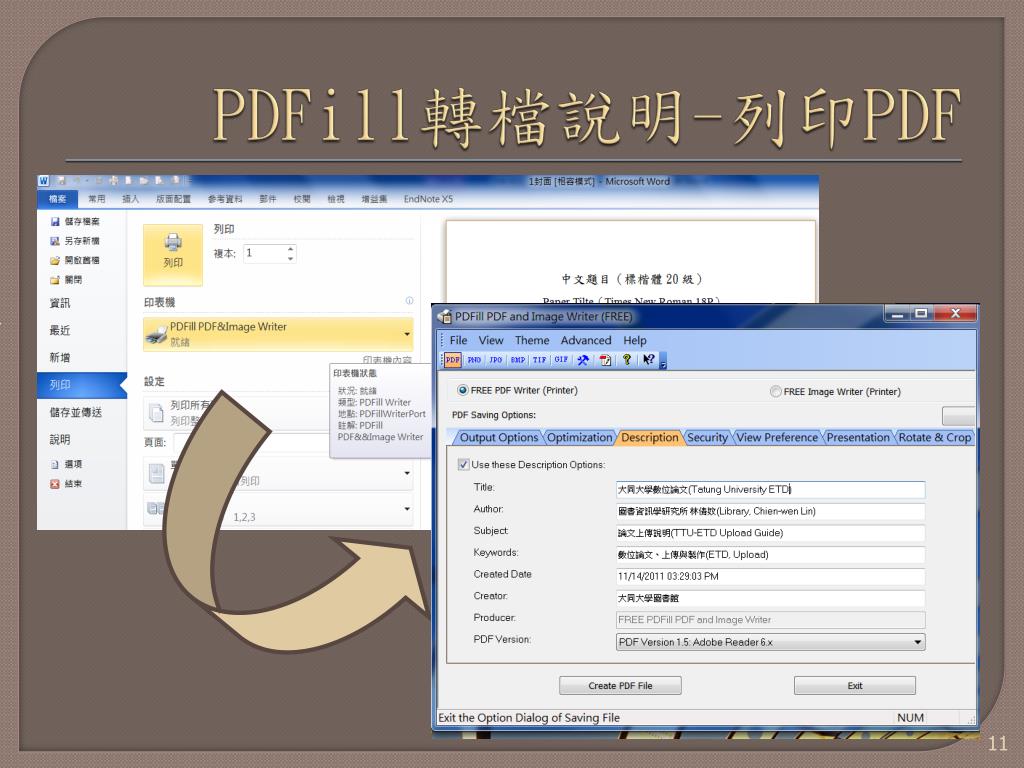Click the PDFill window title bar icon
This screenshot has width=1024, height=768.
click(x=445, y=317)
